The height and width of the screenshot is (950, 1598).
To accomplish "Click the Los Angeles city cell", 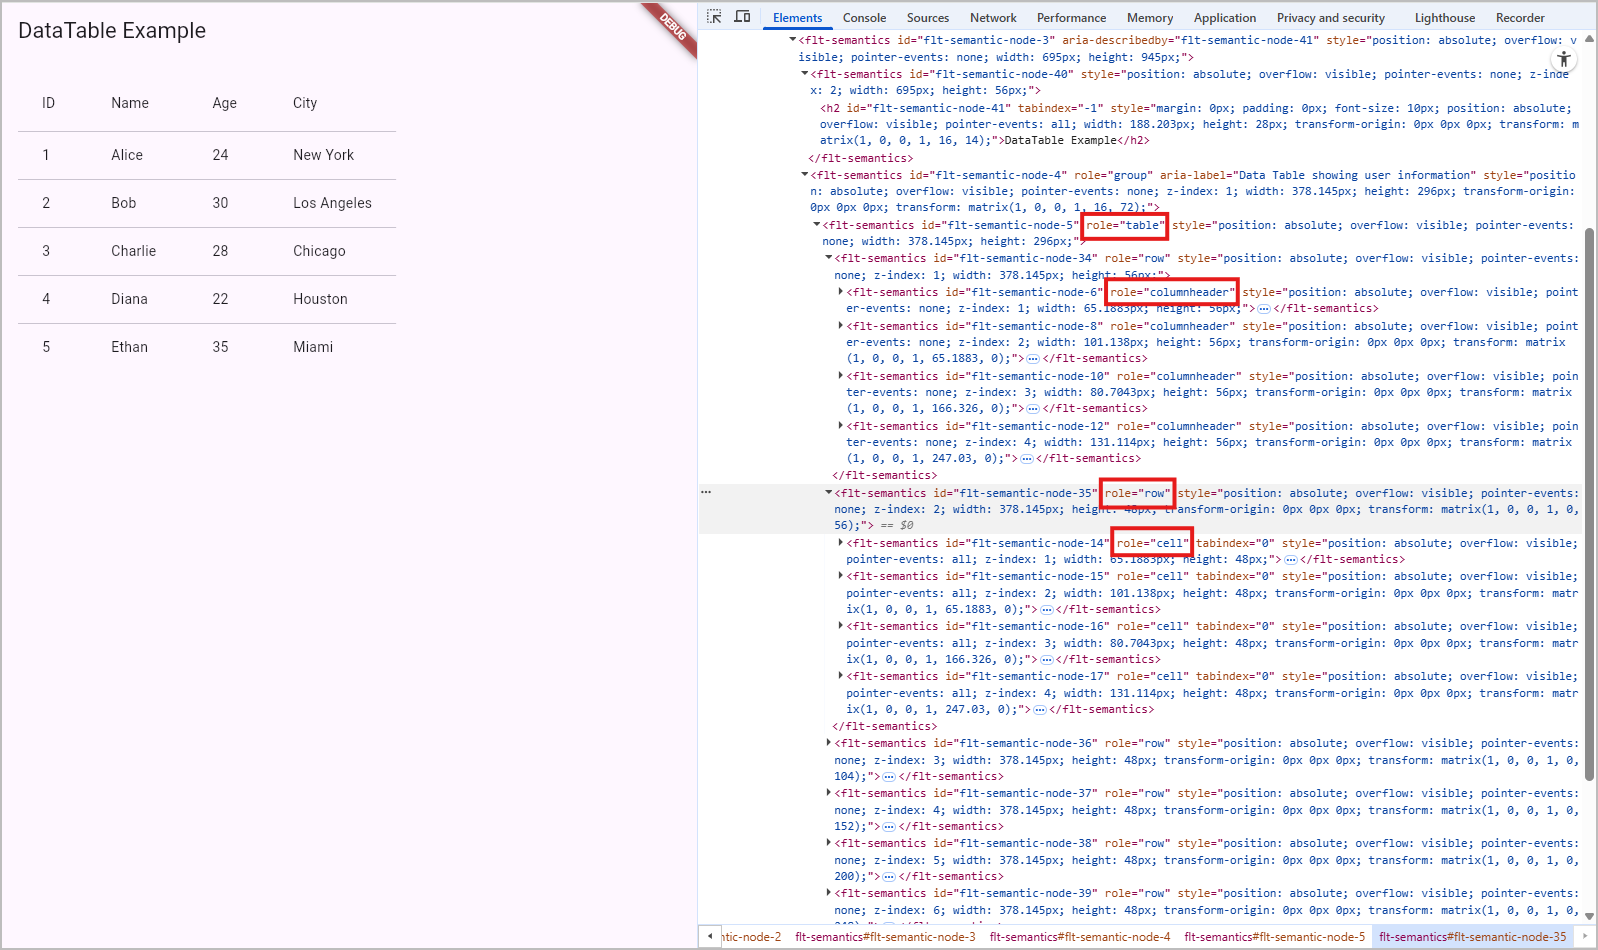I will pyautogui.click(x=332, y=203).
